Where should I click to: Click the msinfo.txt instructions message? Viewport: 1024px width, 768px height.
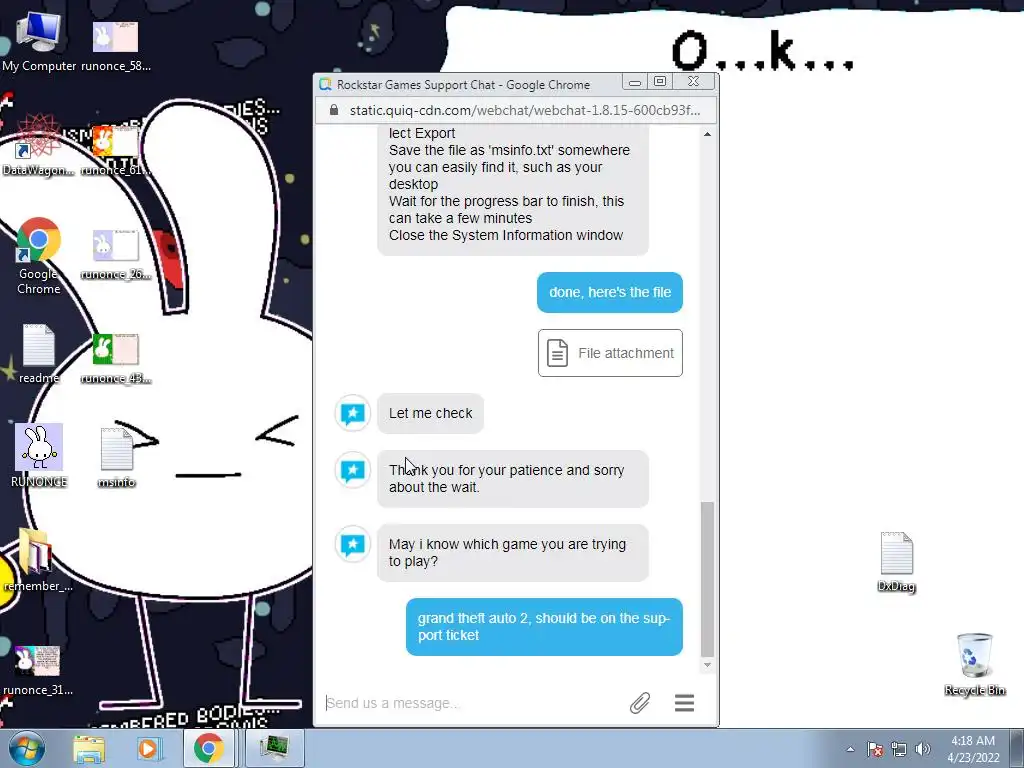[513, 189]
